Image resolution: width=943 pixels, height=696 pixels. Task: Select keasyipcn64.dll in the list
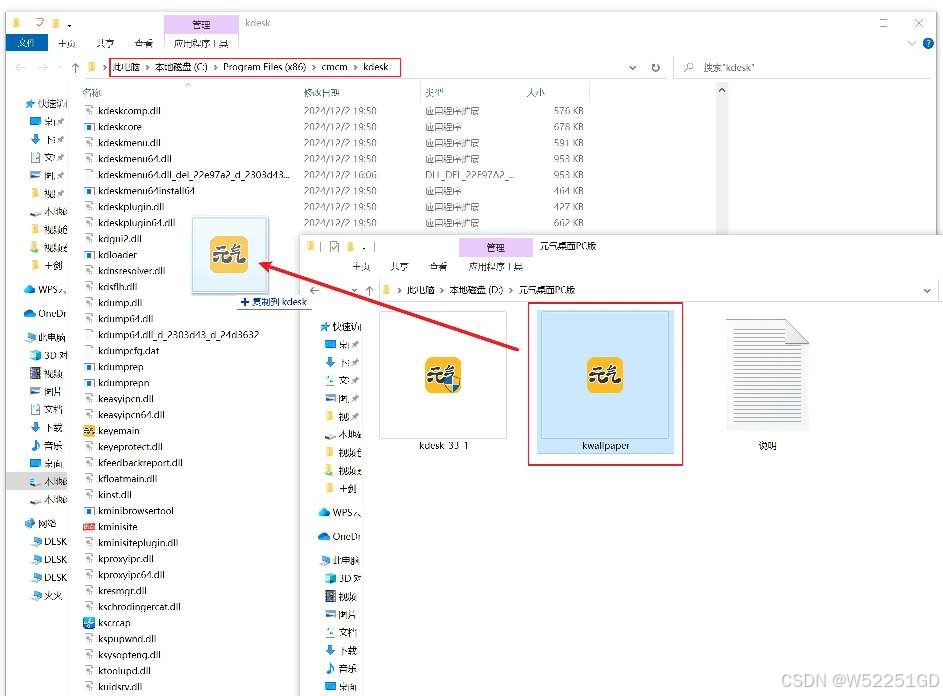tap(131, 415)
